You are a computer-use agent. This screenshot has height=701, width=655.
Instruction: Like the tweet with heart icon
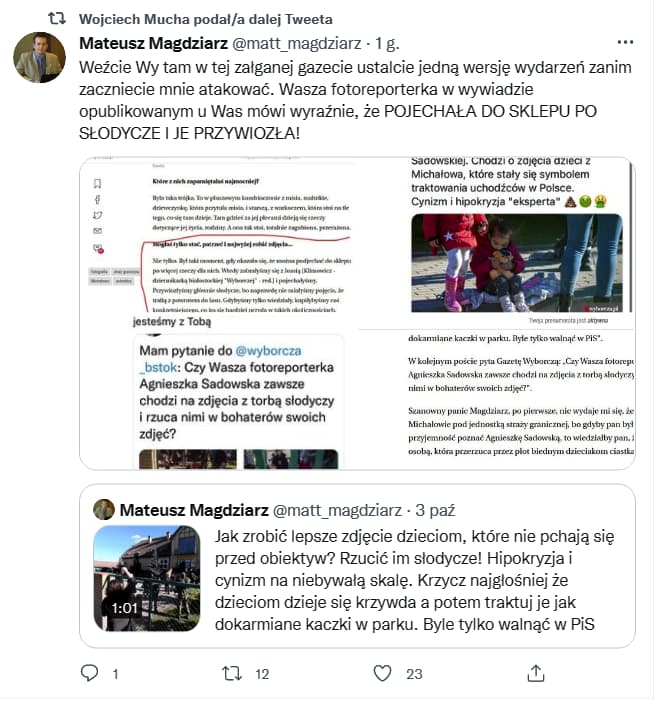(x=382, y=673)
